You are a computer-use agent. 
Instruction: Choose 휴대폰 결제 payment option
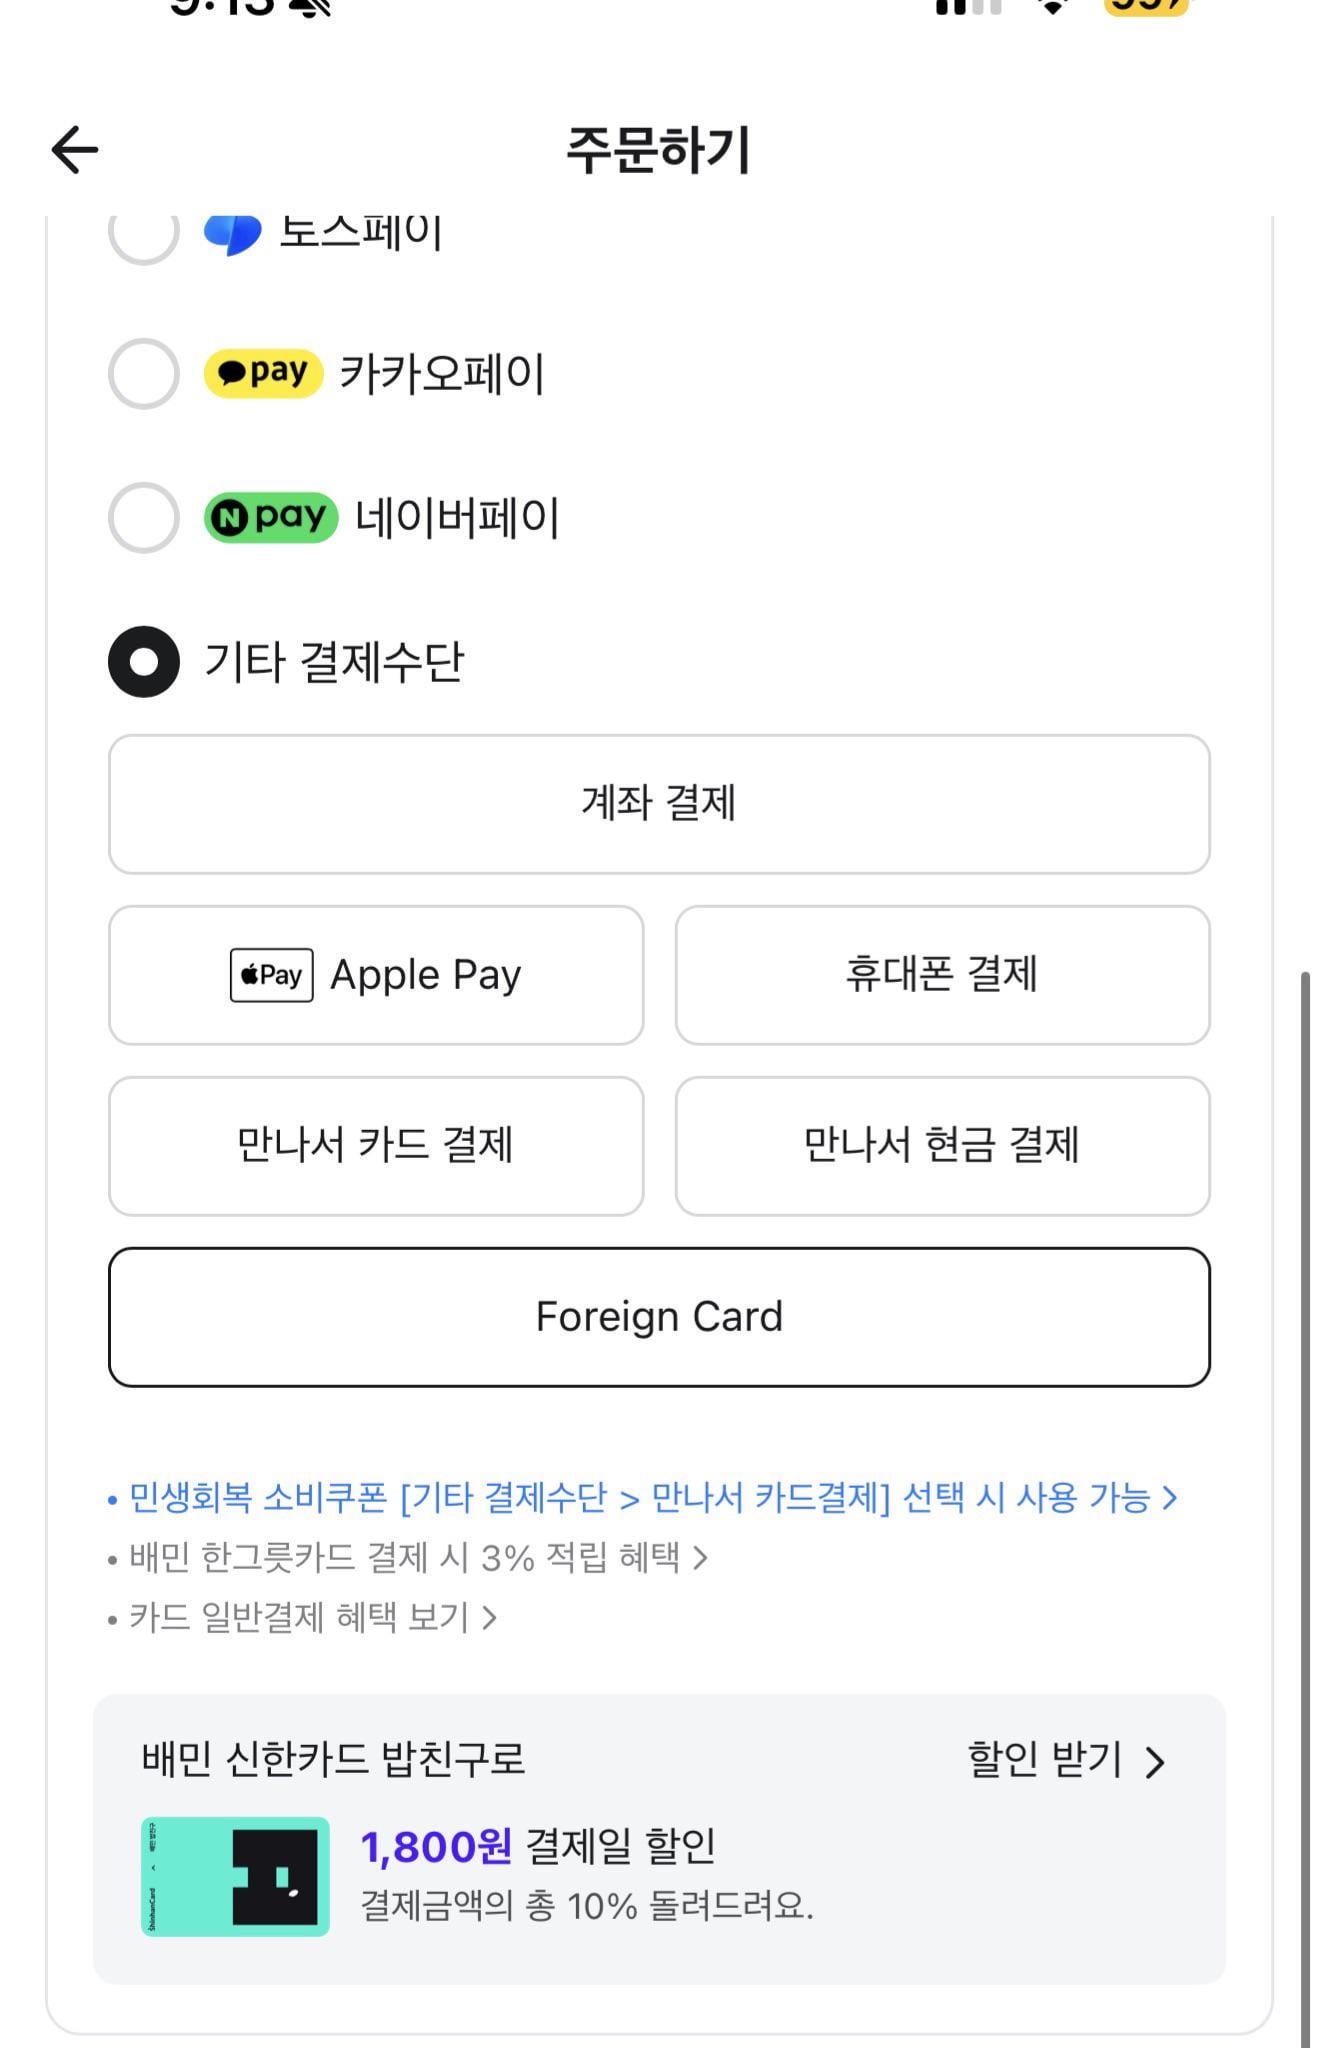[942, 975]
